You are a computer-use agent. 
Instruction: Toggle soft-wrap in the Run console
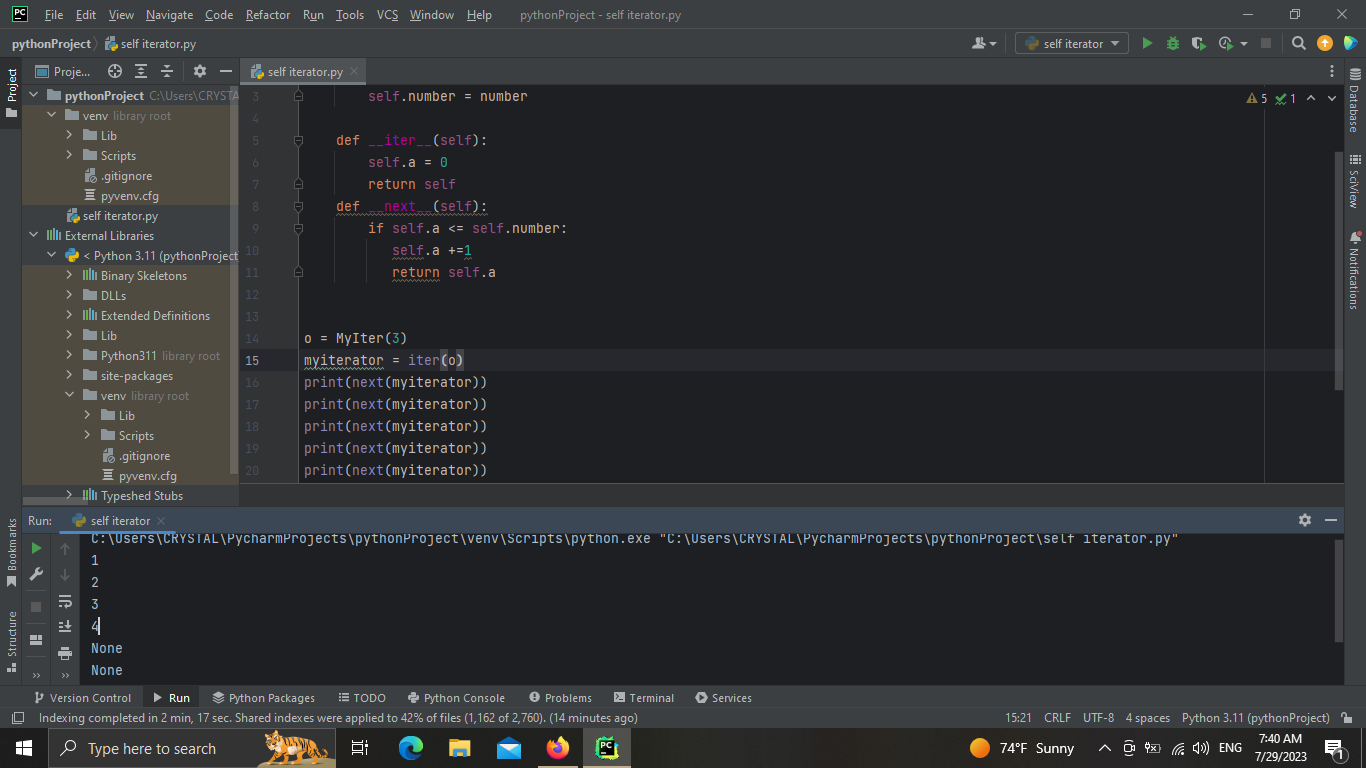click(65, 601)
